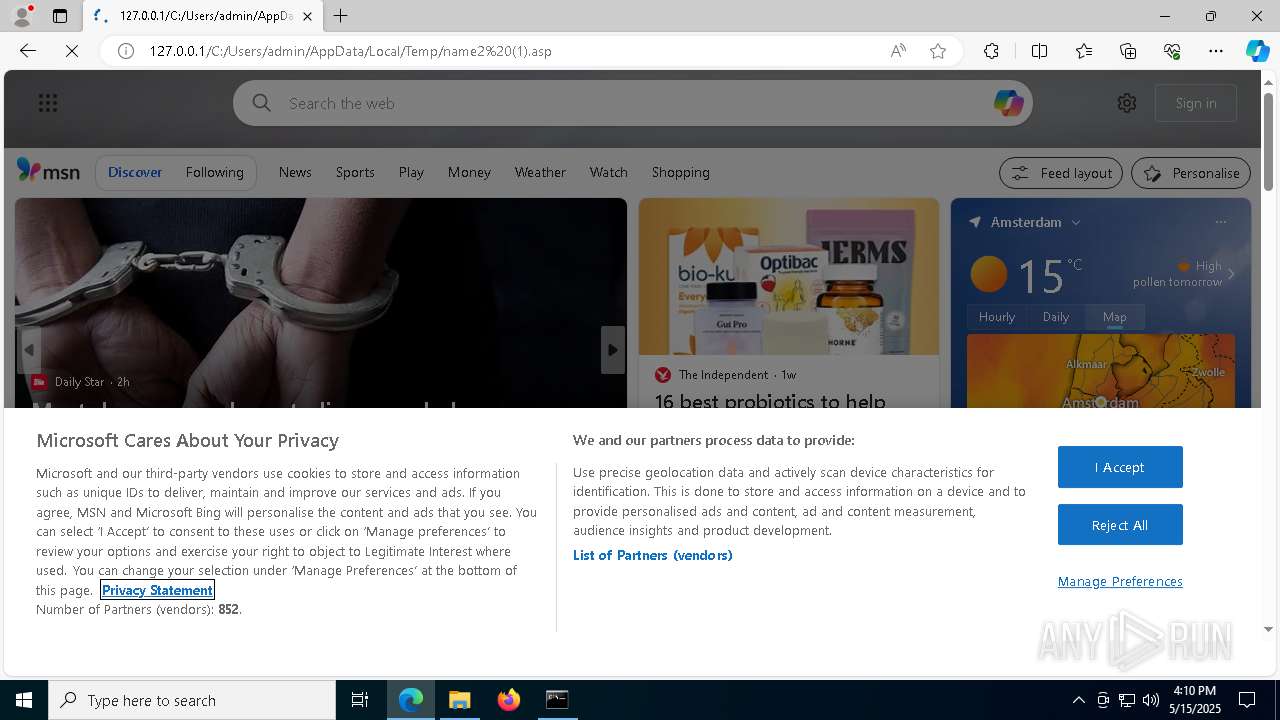Open the notifications center icon
Viewport: 1280px width, 720px height.
1247,700
